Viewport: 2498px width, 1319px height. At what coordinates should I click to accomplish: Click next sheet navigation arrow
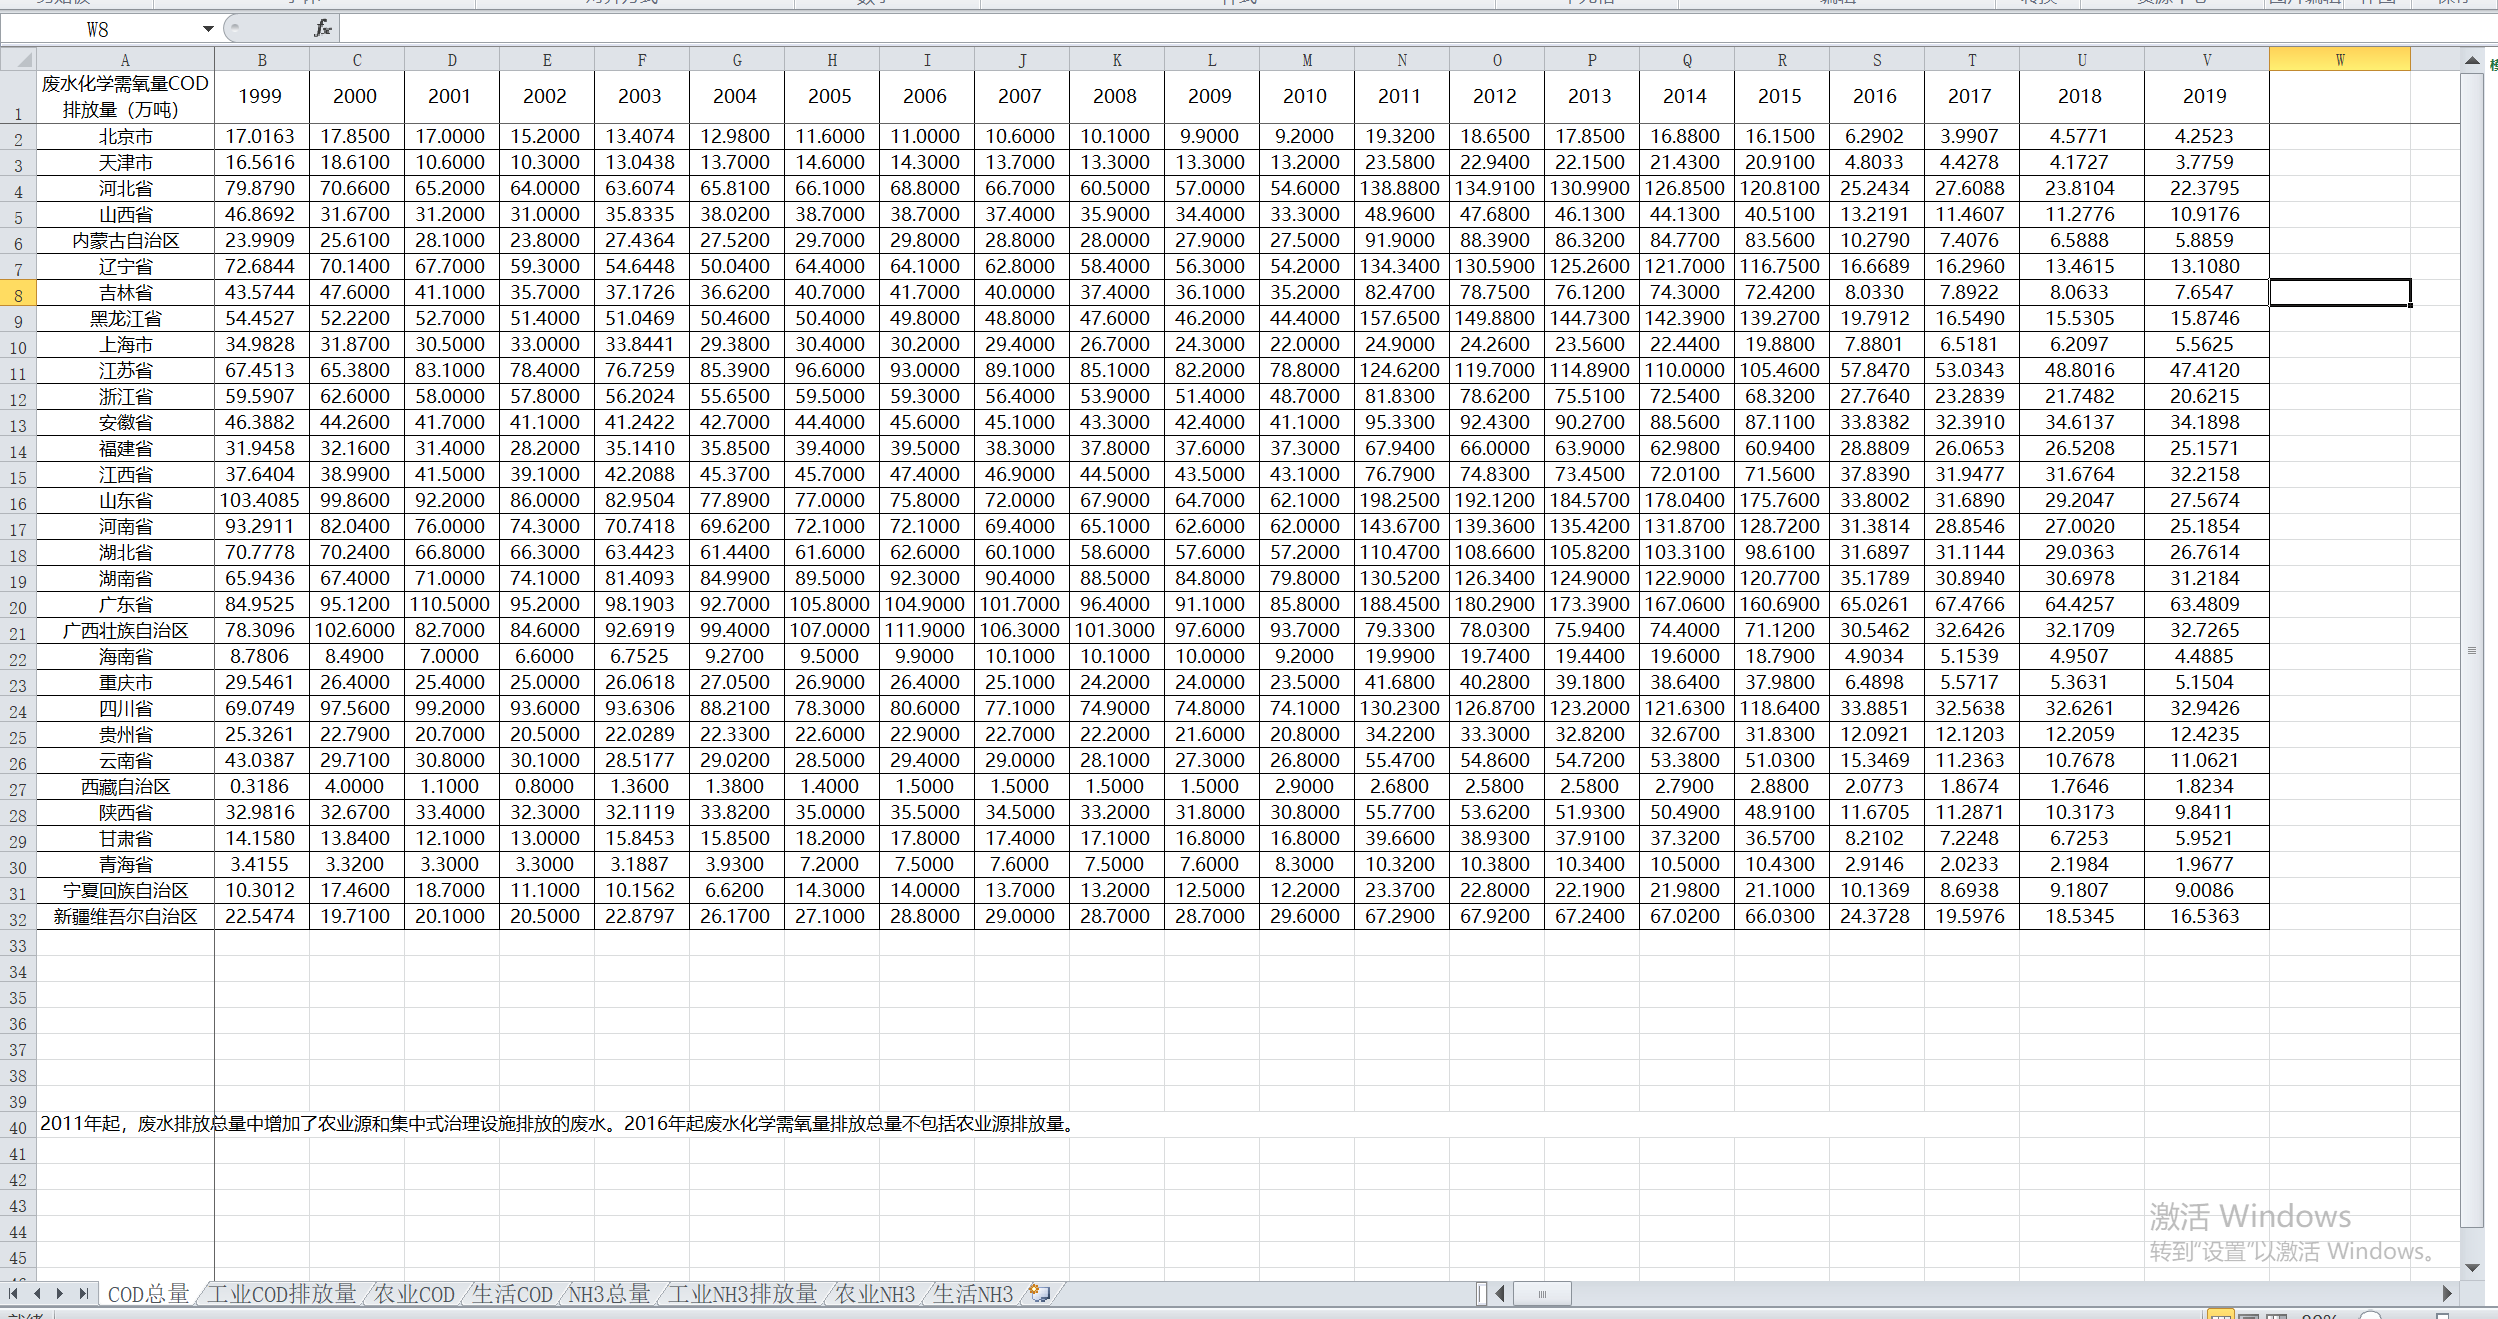pyautogui.click(x=60, y=1293)
